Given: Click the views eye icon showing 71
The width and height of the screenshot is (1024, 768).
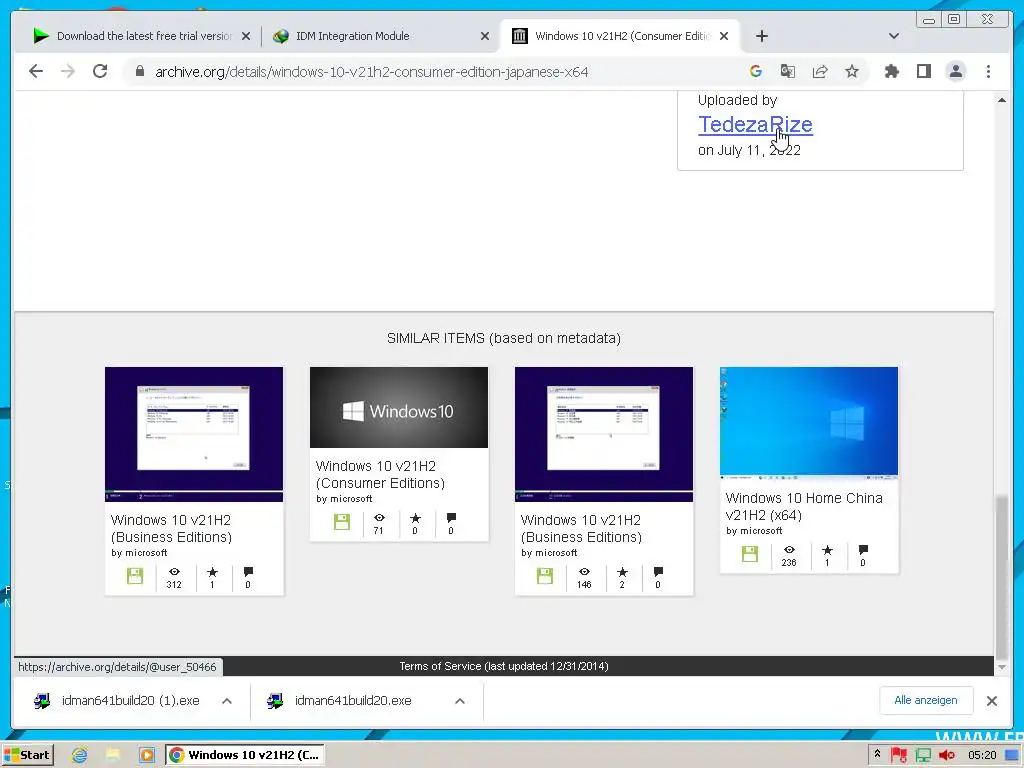Looking at the screenshot, I should coord(379,517).
